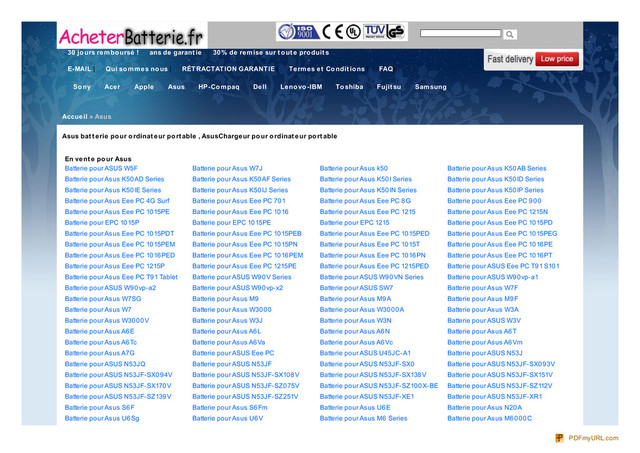Open Batterie pour Asus K50AF Series
Screen dimensions: 640x453
(x=242, y=179)
